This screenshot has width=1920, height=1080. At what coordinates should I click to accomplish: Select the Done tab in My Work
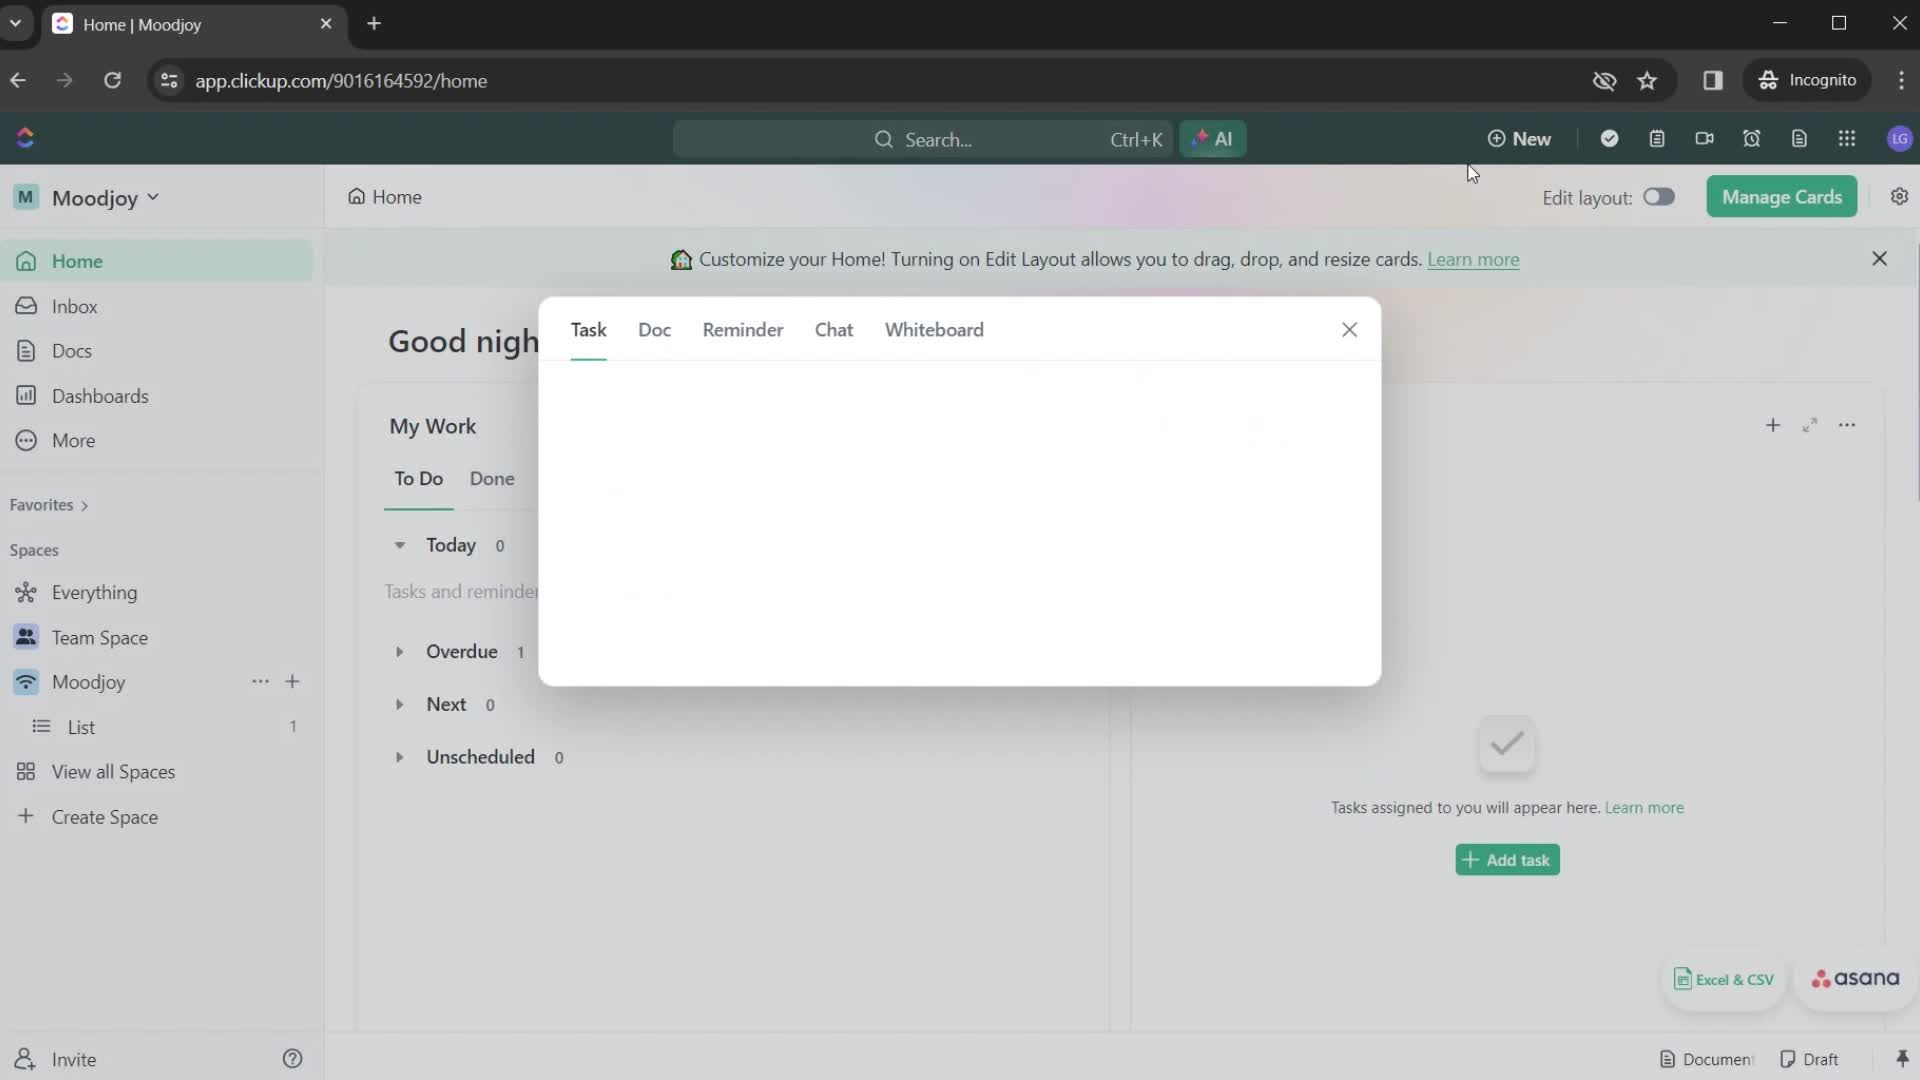pyautogui.click(x=492, y=479)
